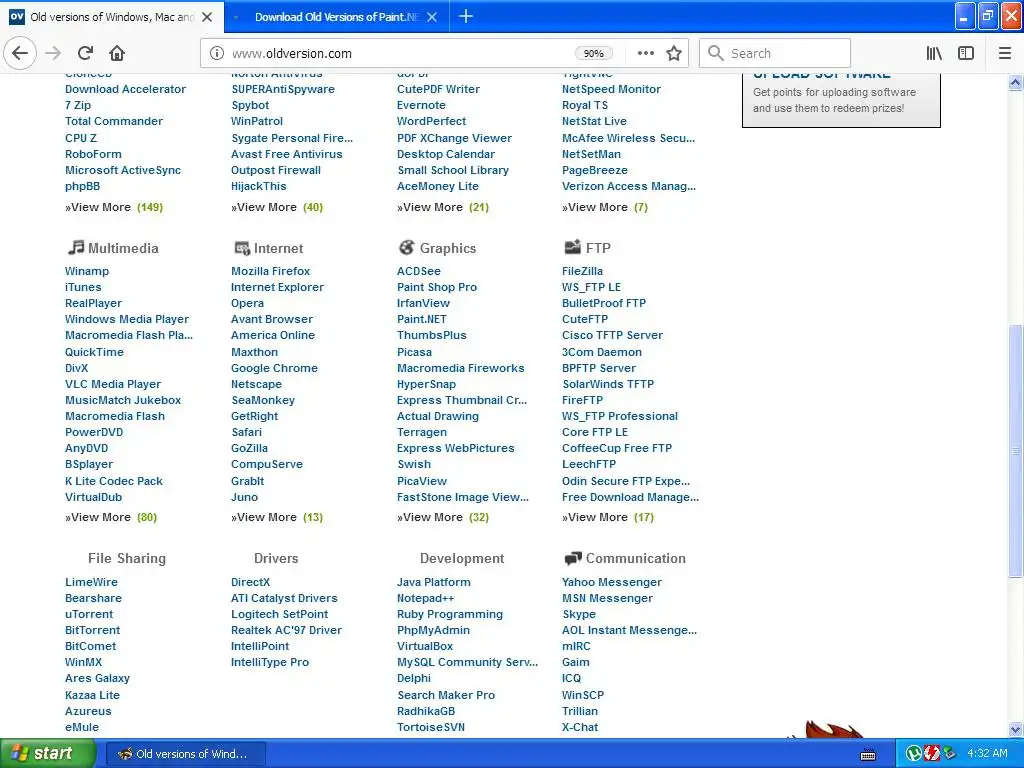
Task: Open the Avast Free Antivirus link
Action: pos(287,154)
